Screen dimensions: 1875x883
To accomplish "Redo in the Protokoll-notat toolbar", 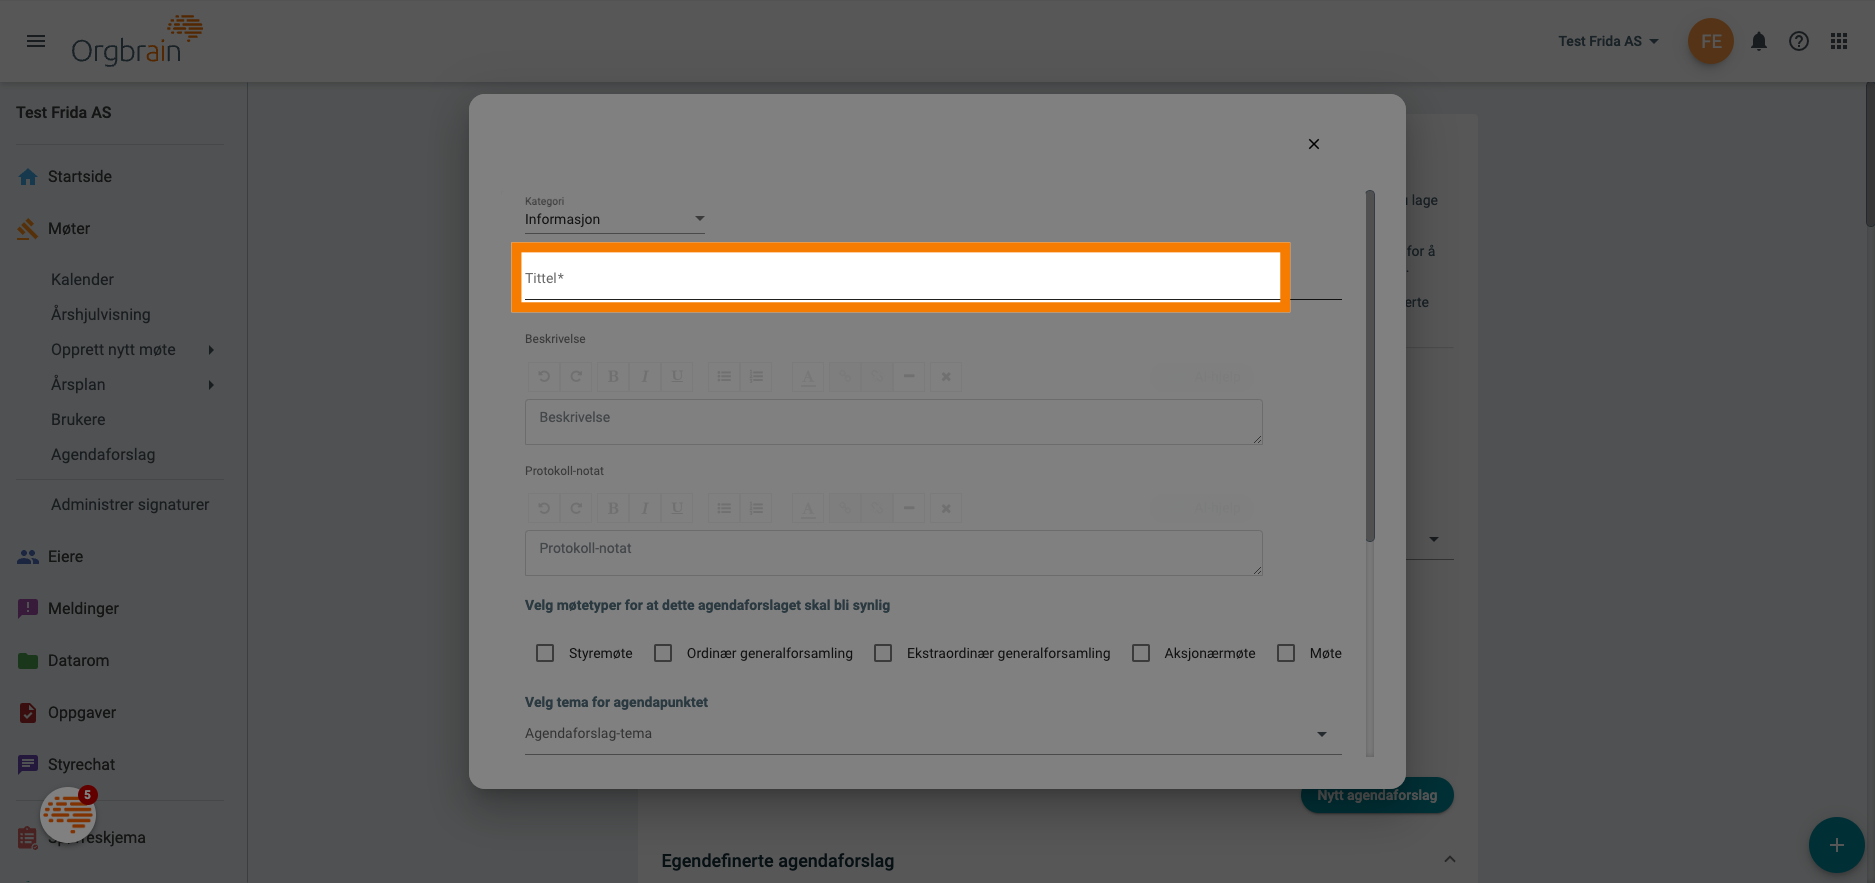I will pyautogui.click(x=576, y=509).
